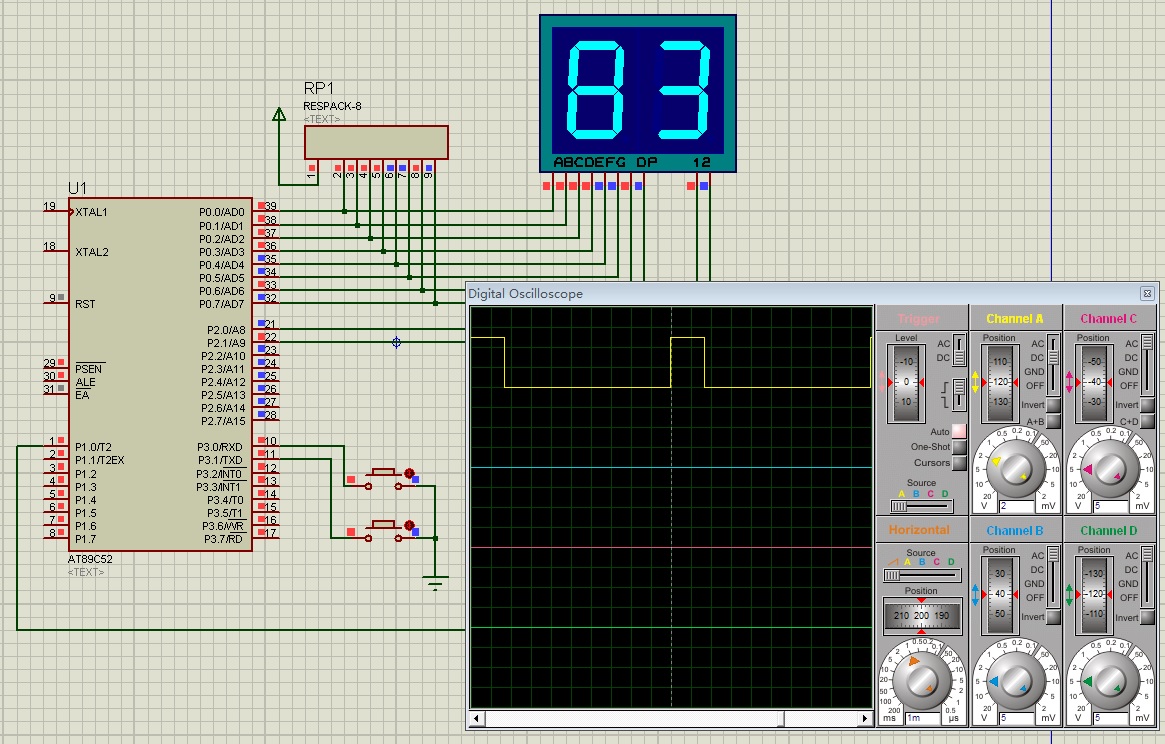Toggle the trigger Auto button
The height and width of the screenshot is (744, 1165).
[x=959, y=431]
